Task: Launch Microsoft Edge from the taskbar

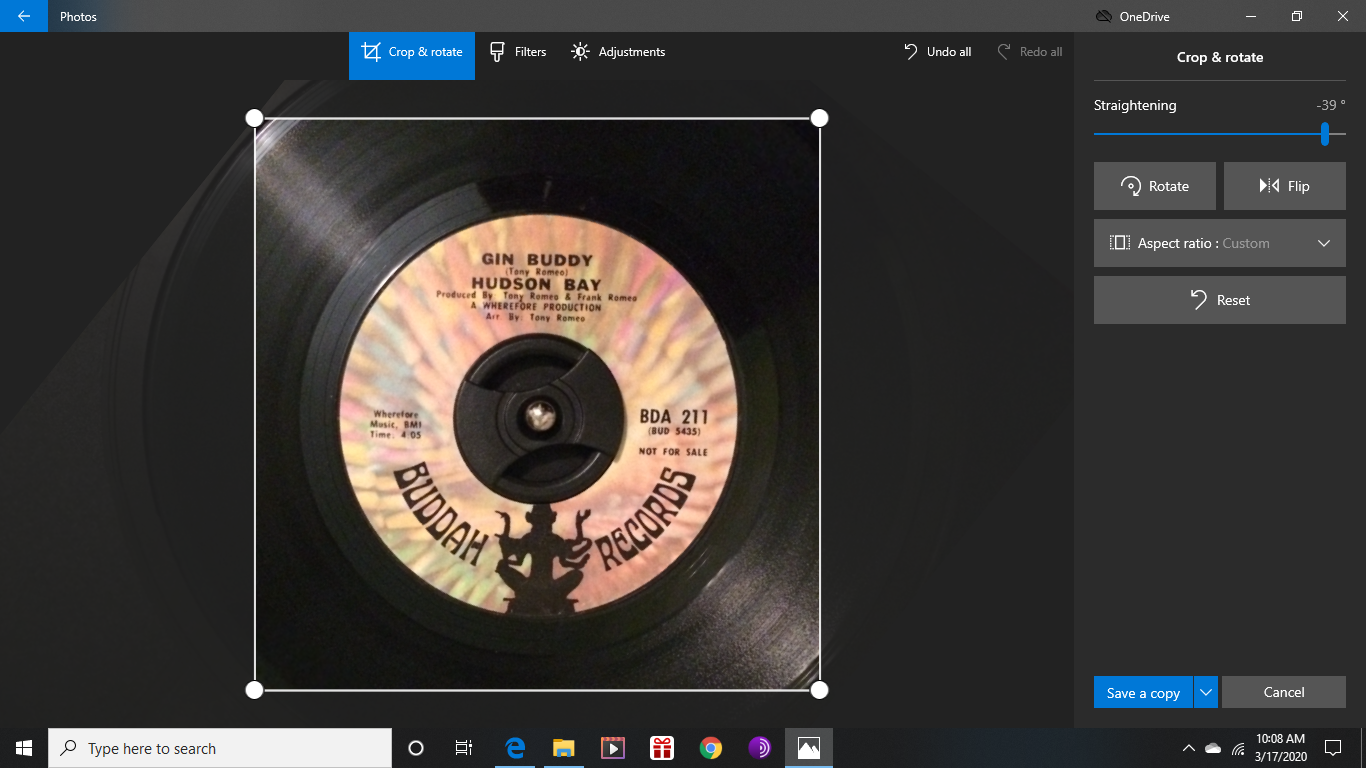Action: coord(515,748)
